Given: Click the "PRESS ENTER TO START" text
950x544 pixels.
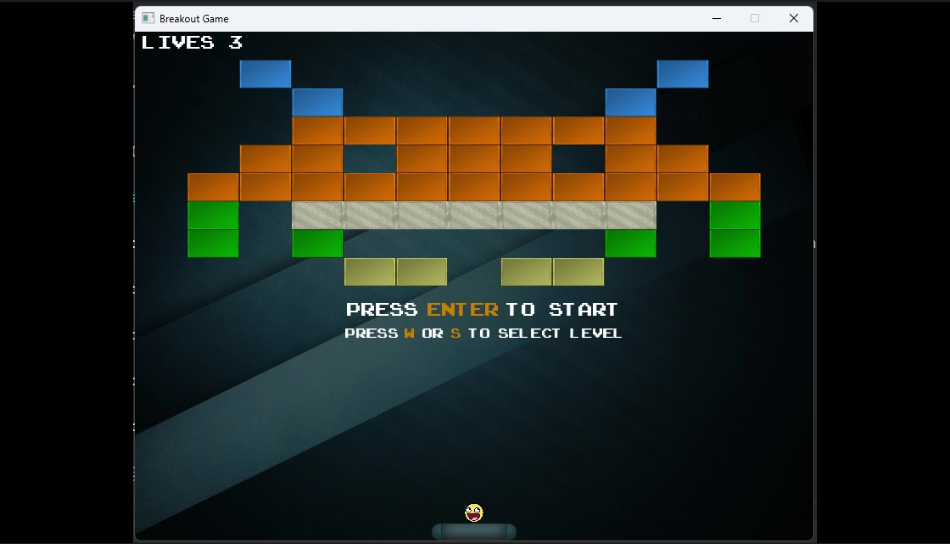Looking at the screenshot, I should pyautogui.click(x=482, y=310).
